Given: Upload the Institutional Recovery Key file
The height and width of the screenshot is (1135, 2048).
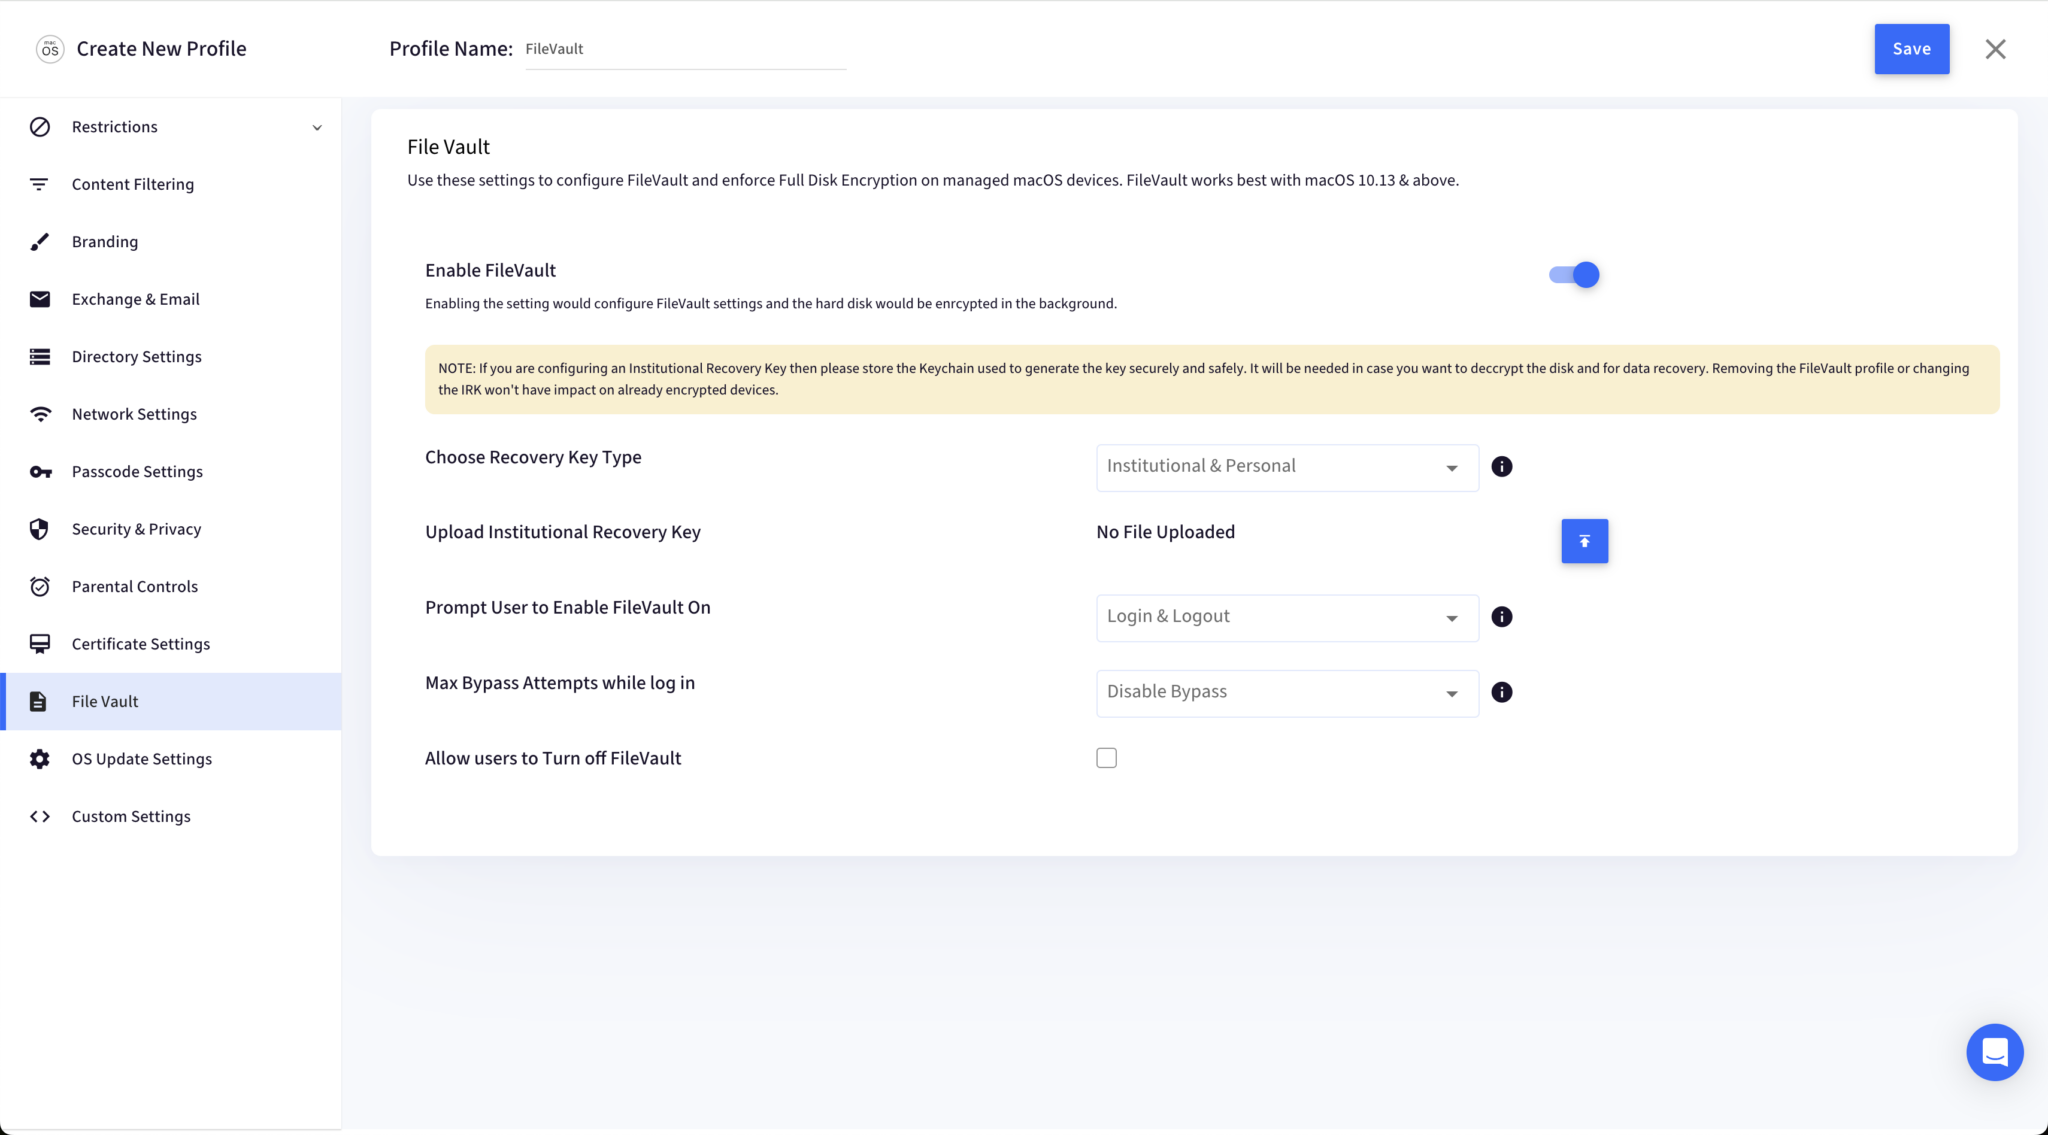Looking at the screenshot, I should coord(1585,541).
